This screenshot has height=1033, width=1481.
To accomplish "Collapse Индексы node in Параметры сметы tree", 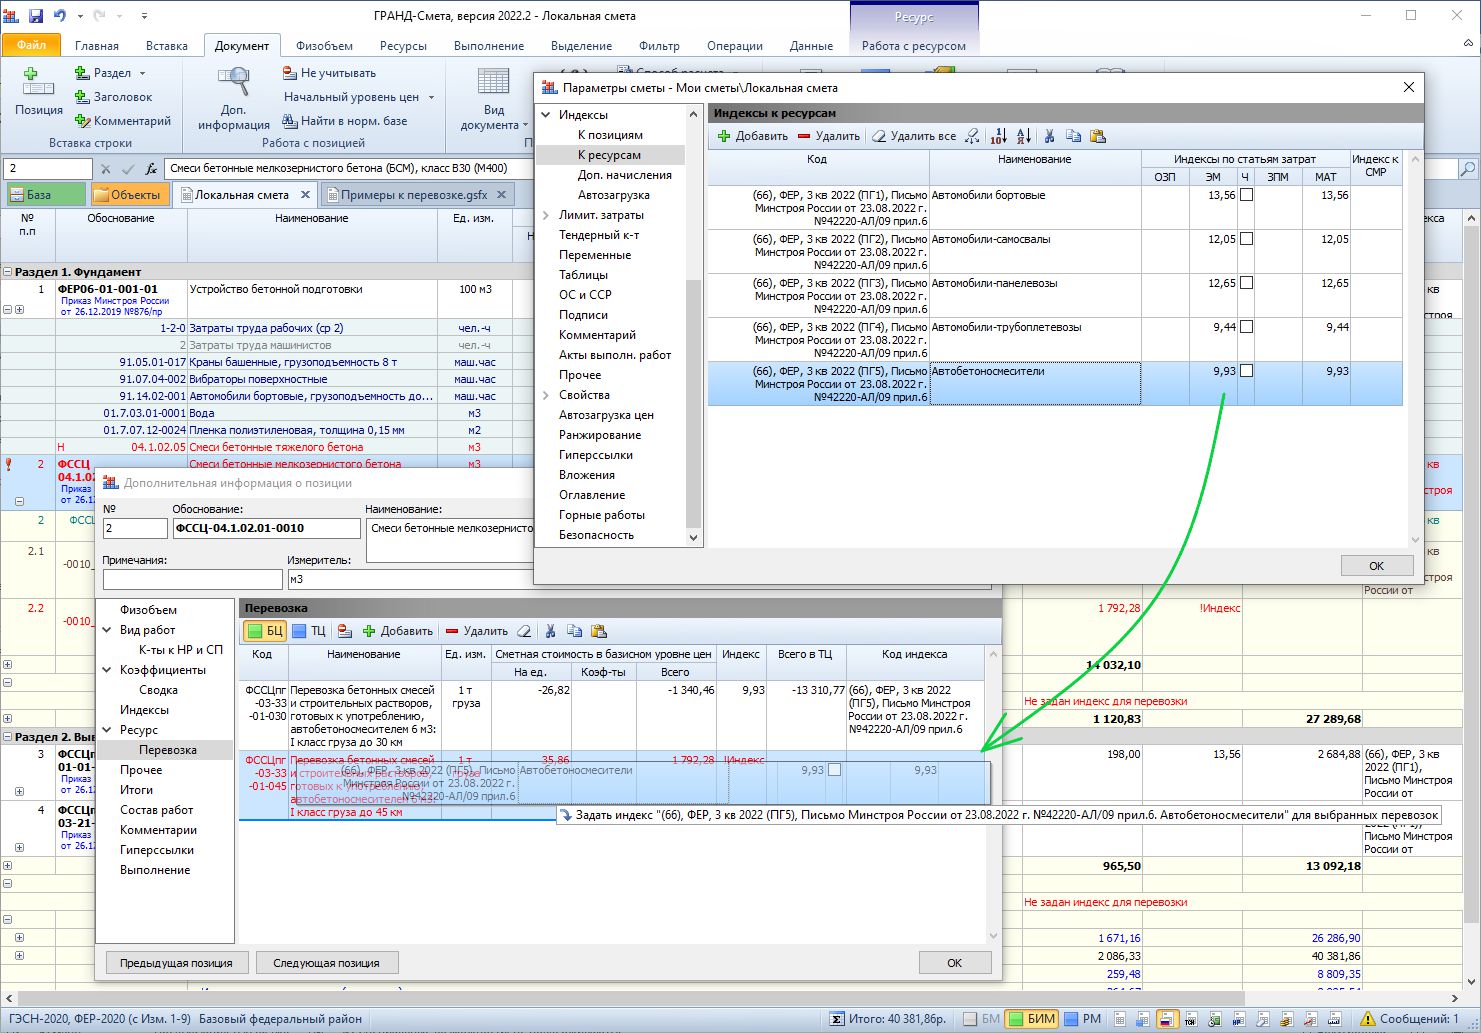I will pos(546,115).
